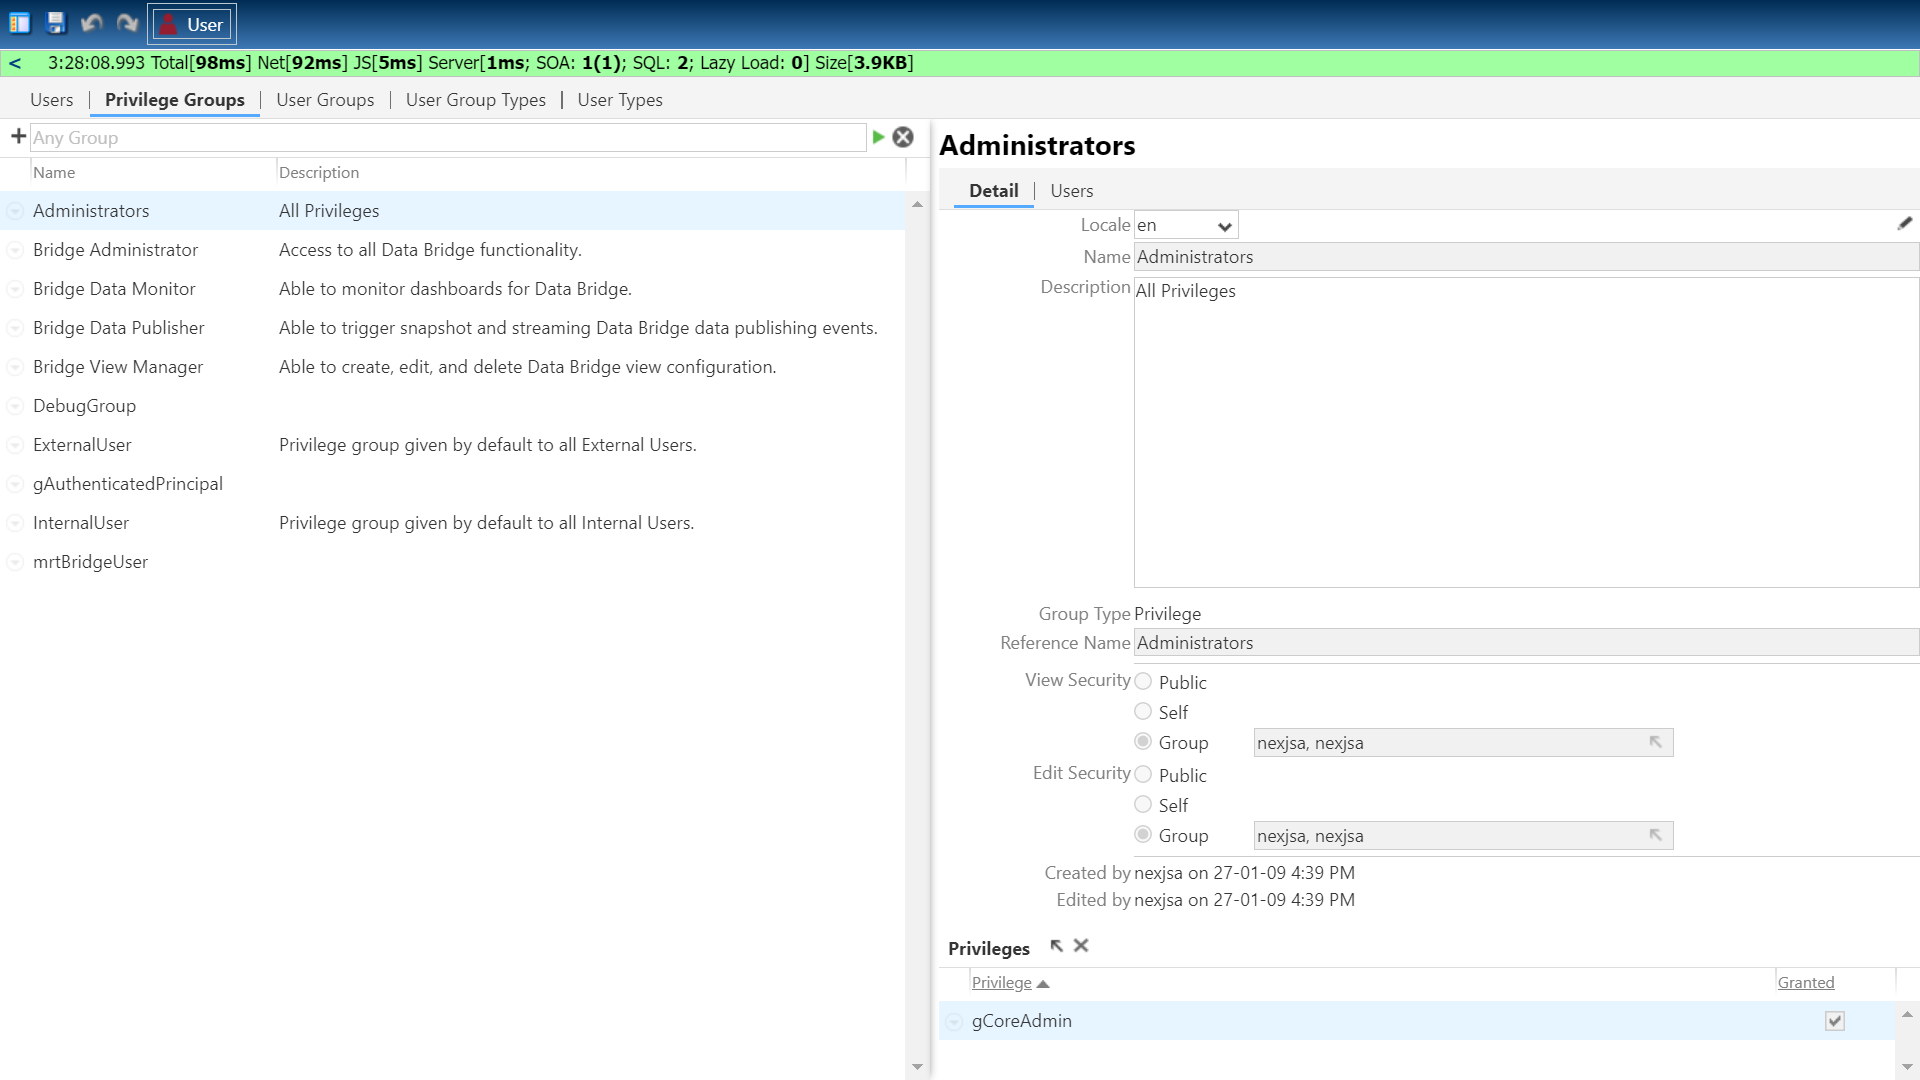Select Public under View Security

coord(1143,681)
